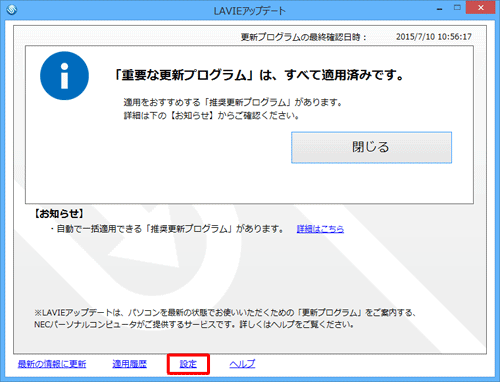This screenshot has height=382, width=500.
Task: Click the line 適用をおすすめする「推奨更新プログラム」があります。
Action: pyautogui.click(x=233, y=102)
